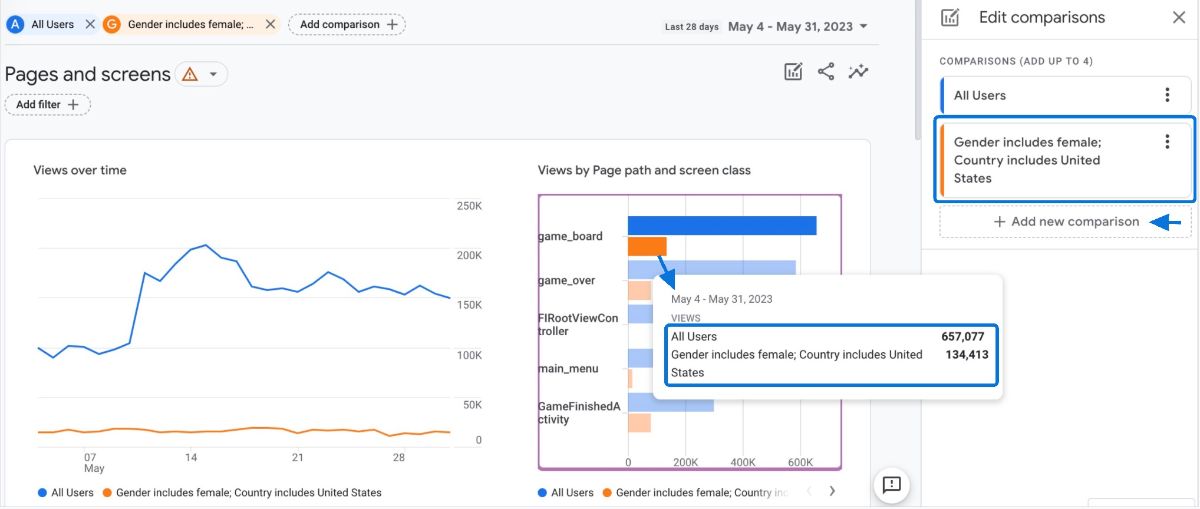The image size is (1200, 509).
Task: Click the warning triangle icon by title
Action: pyautogui.click(x=189, y=74)
